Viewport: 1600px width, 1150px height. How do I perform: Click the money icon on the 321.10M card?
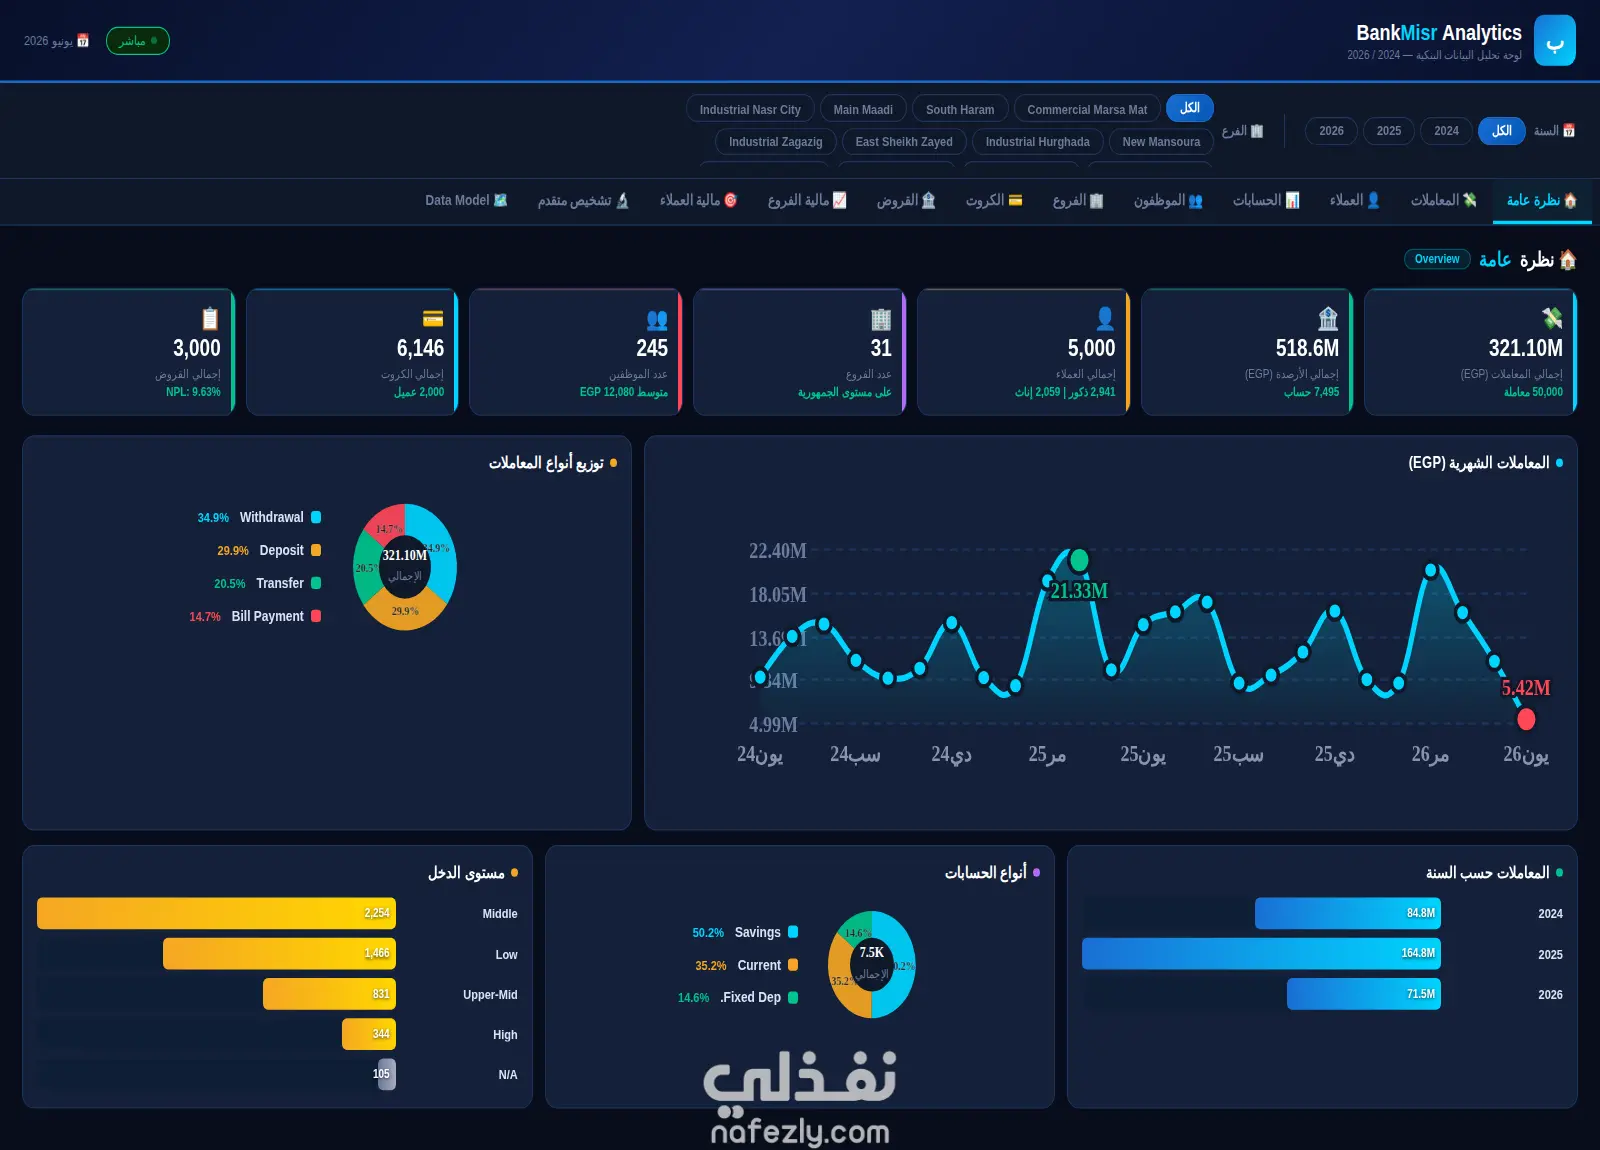click(x=1551, y=318)
